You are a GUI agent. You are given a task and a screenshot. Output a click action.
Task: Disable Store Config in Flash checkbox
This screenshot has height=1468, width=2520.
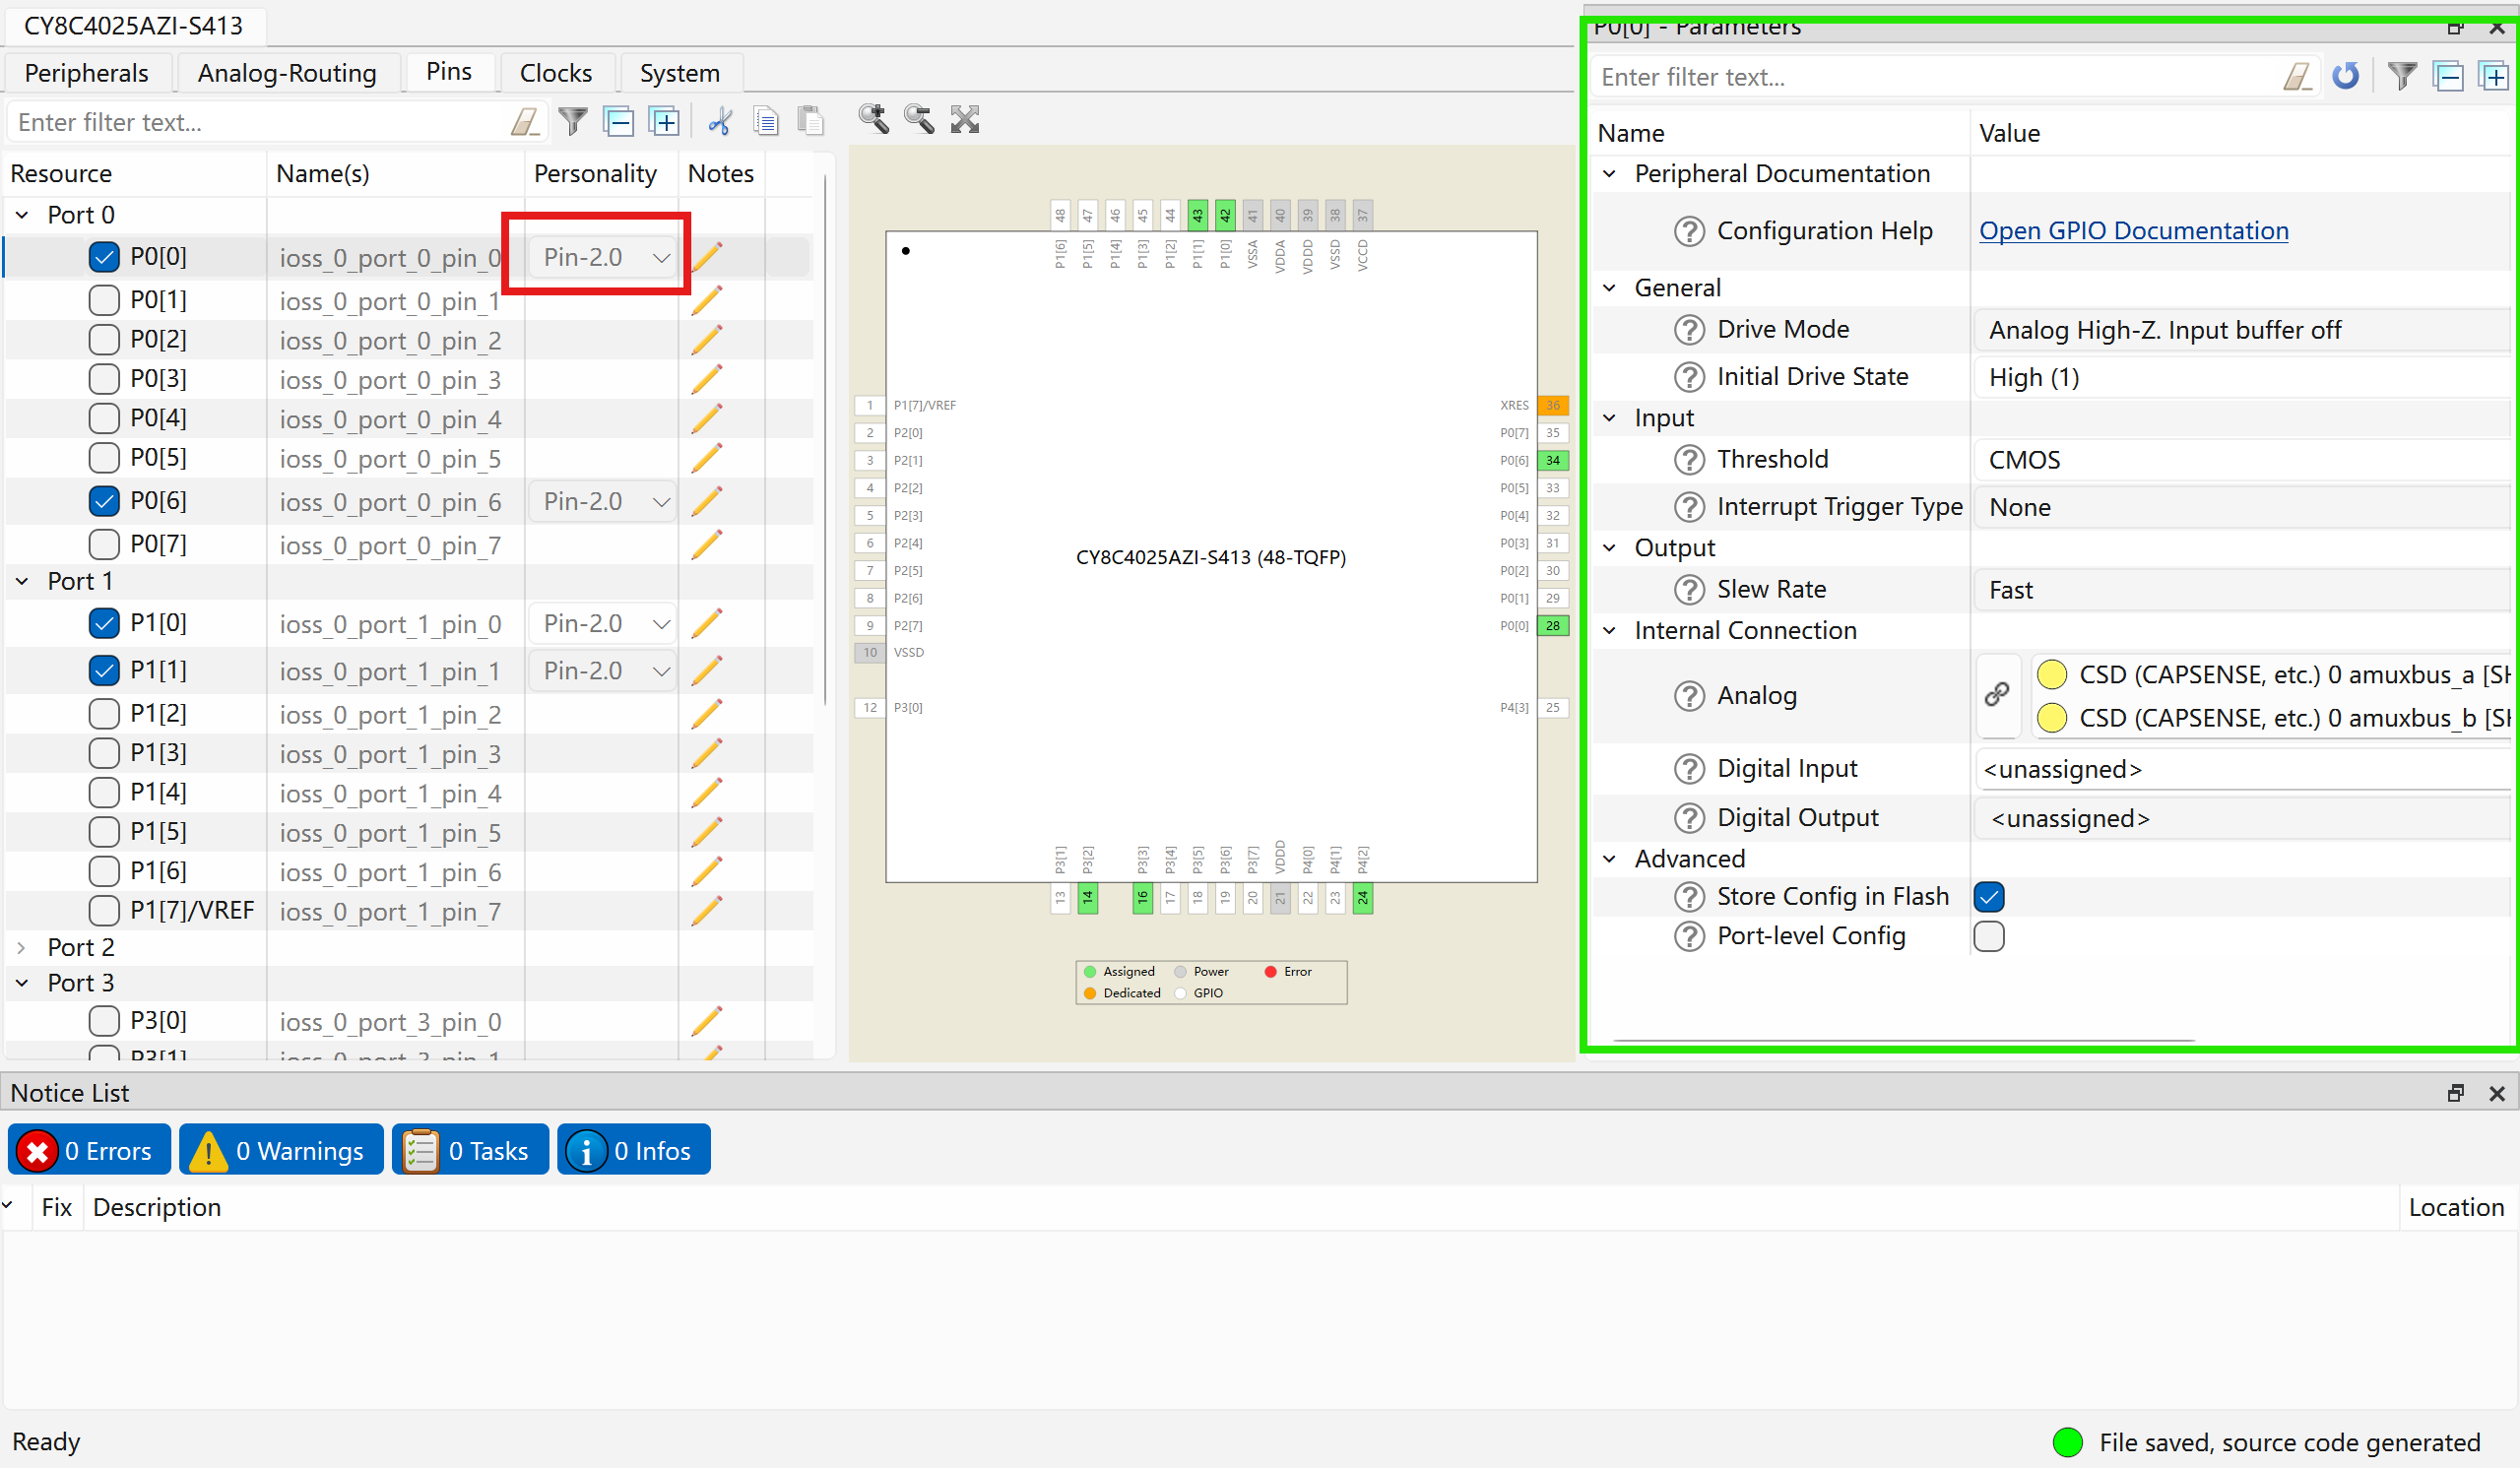coord(1989,897)
